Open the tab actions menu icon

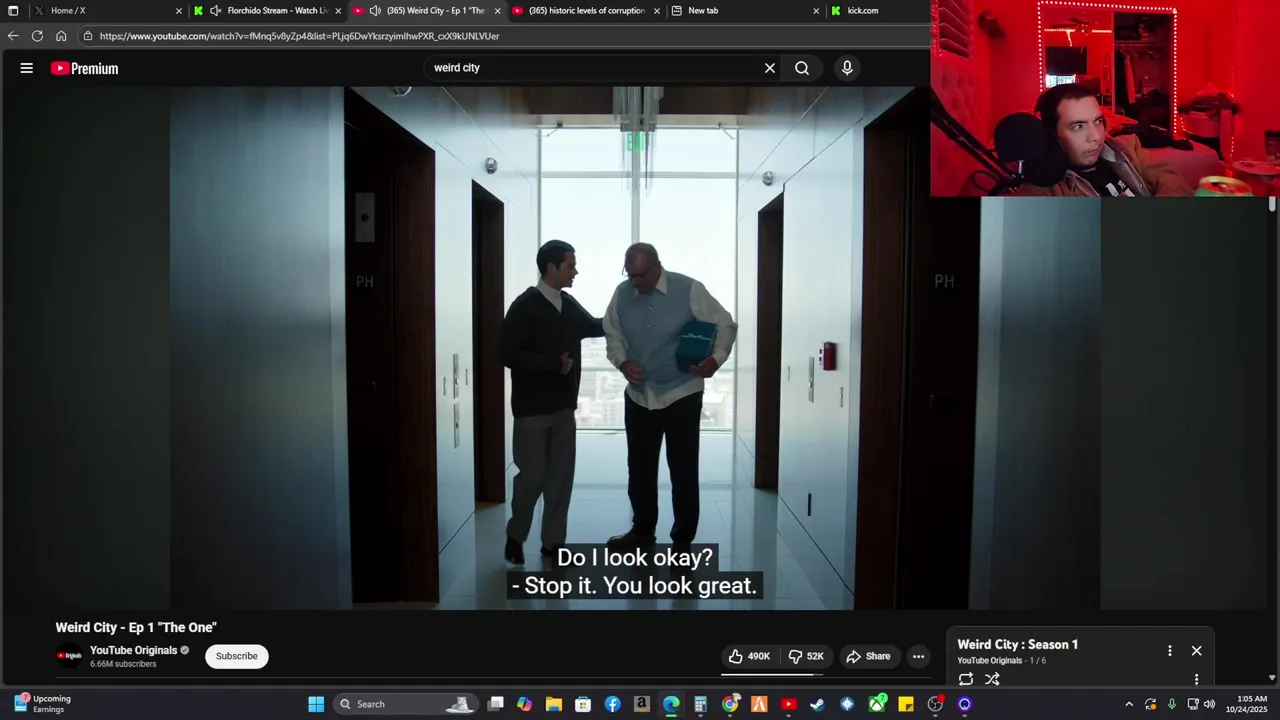(13, 11)
